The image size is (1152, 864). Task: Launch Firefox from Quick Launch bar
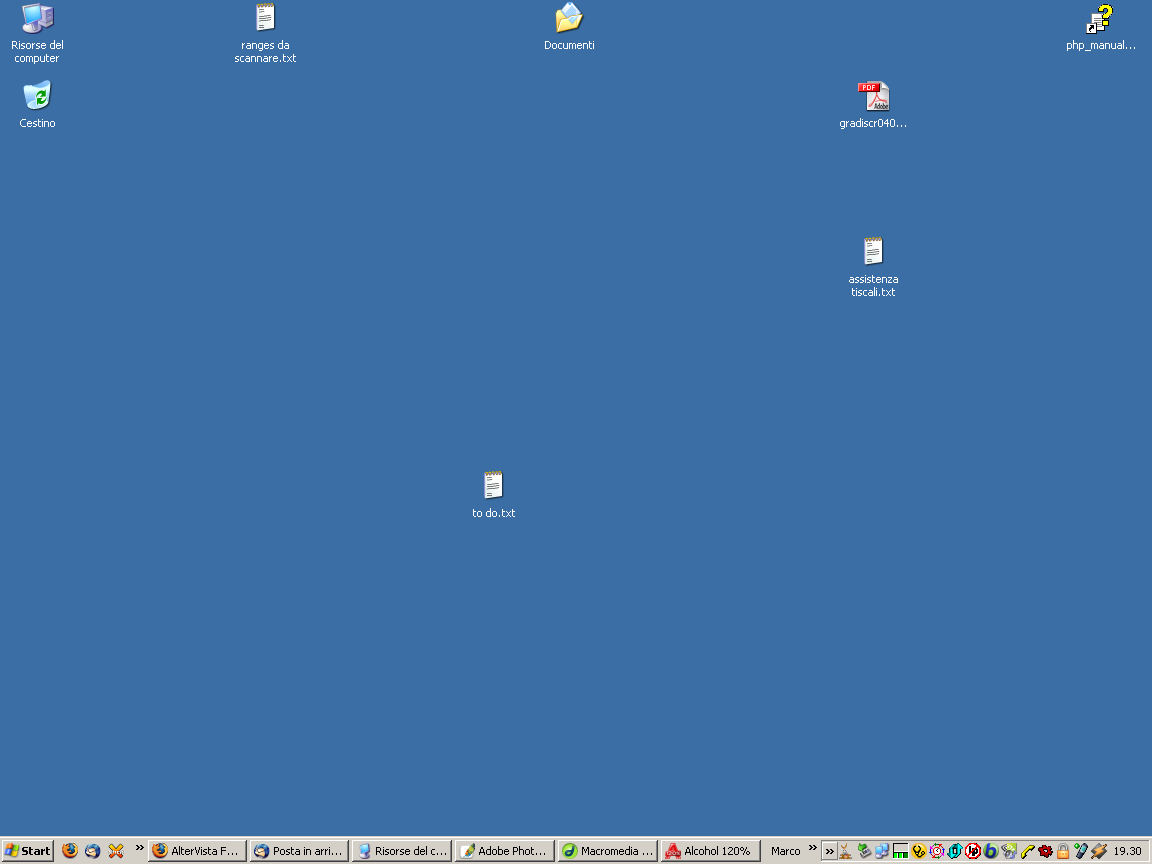70,851
